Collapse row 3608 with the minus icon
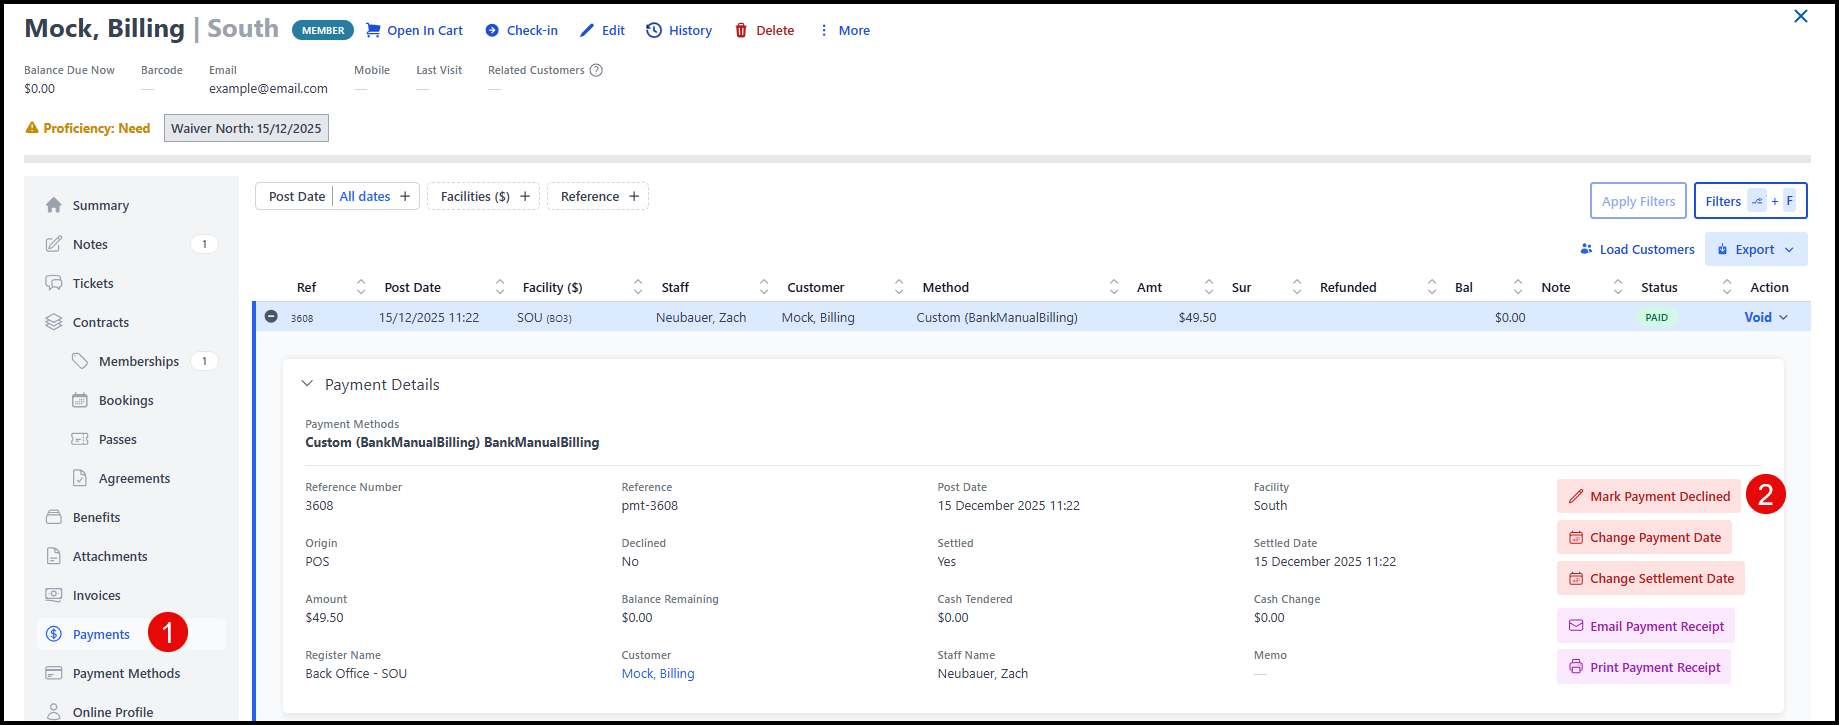 [x=271, y=317]
